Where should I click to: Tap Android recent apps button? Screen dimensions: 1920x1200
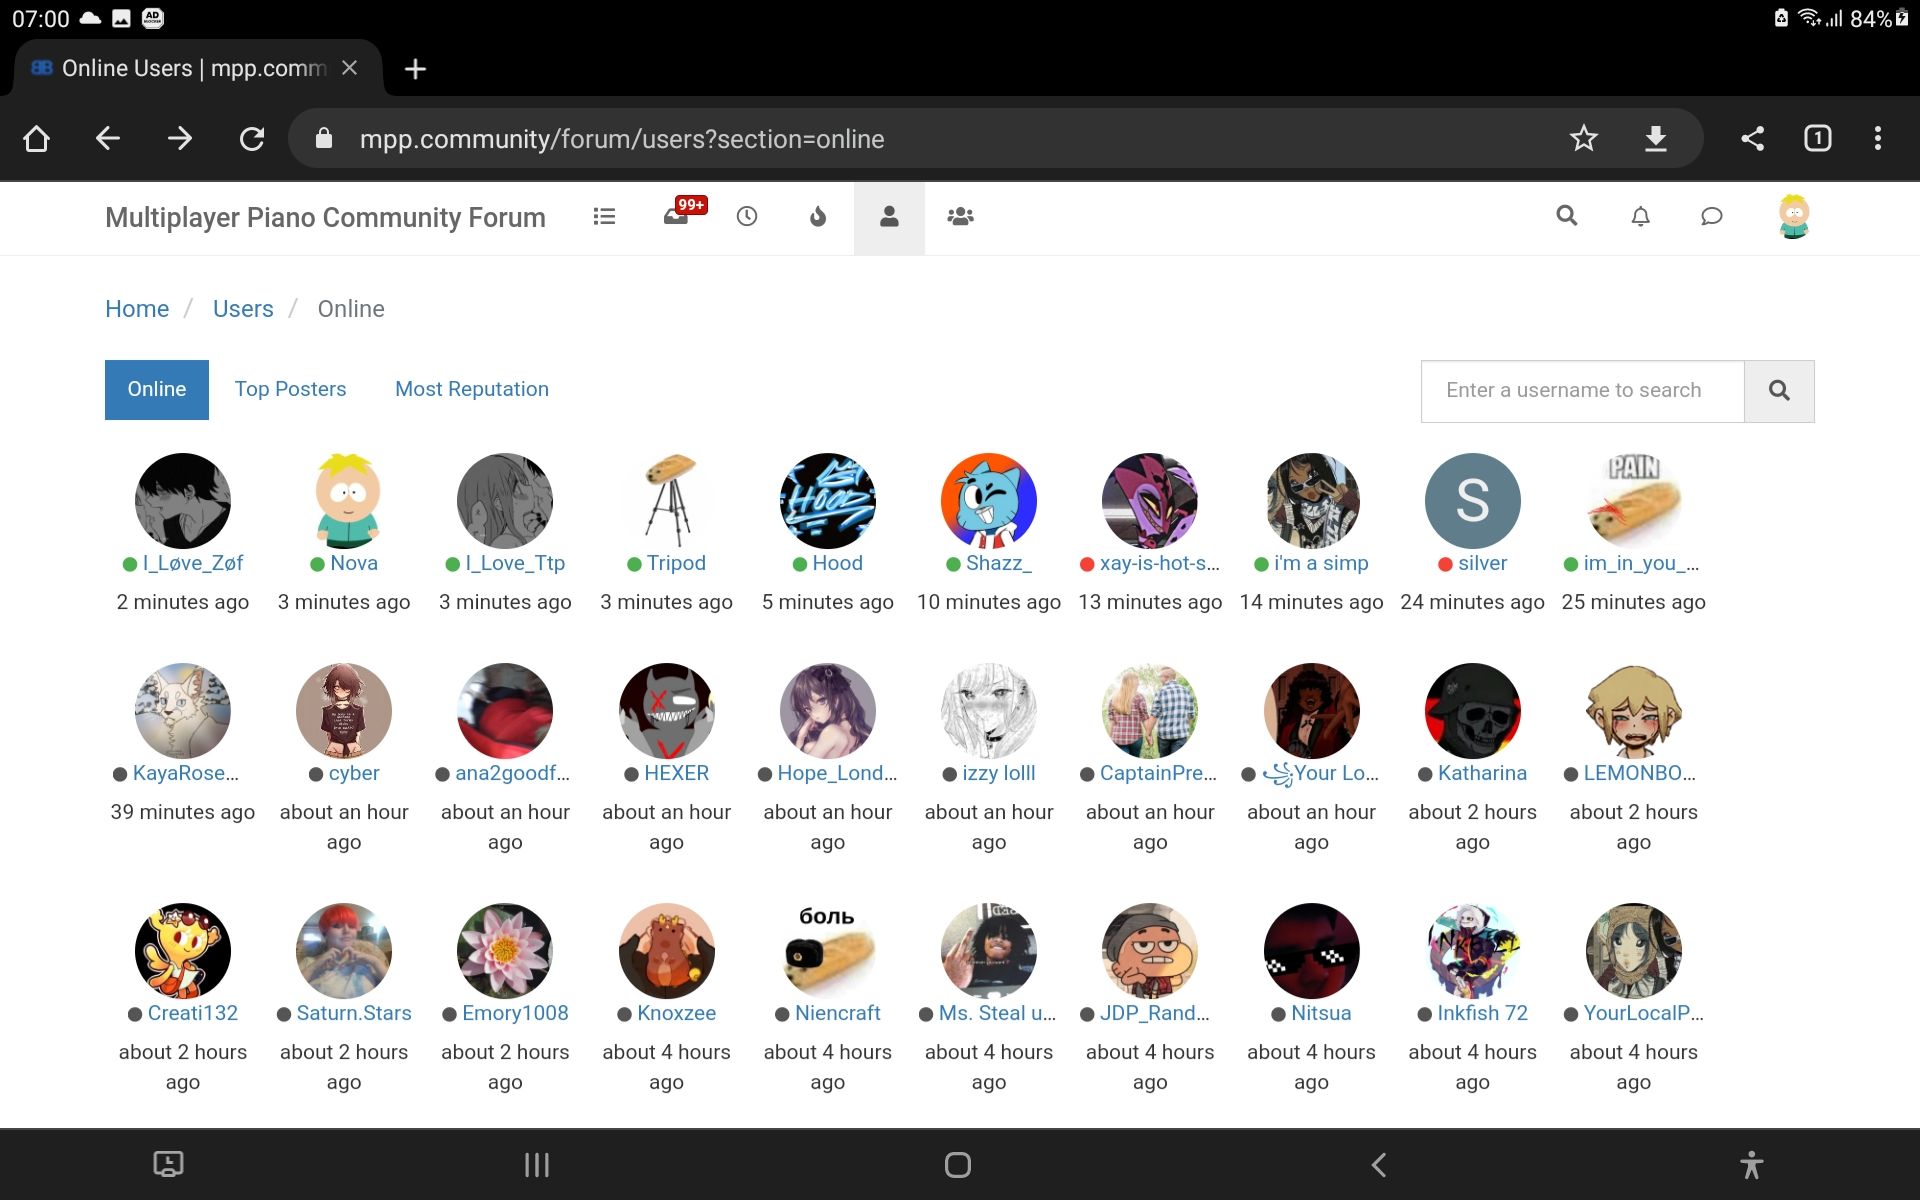(x=537, y=1164)
